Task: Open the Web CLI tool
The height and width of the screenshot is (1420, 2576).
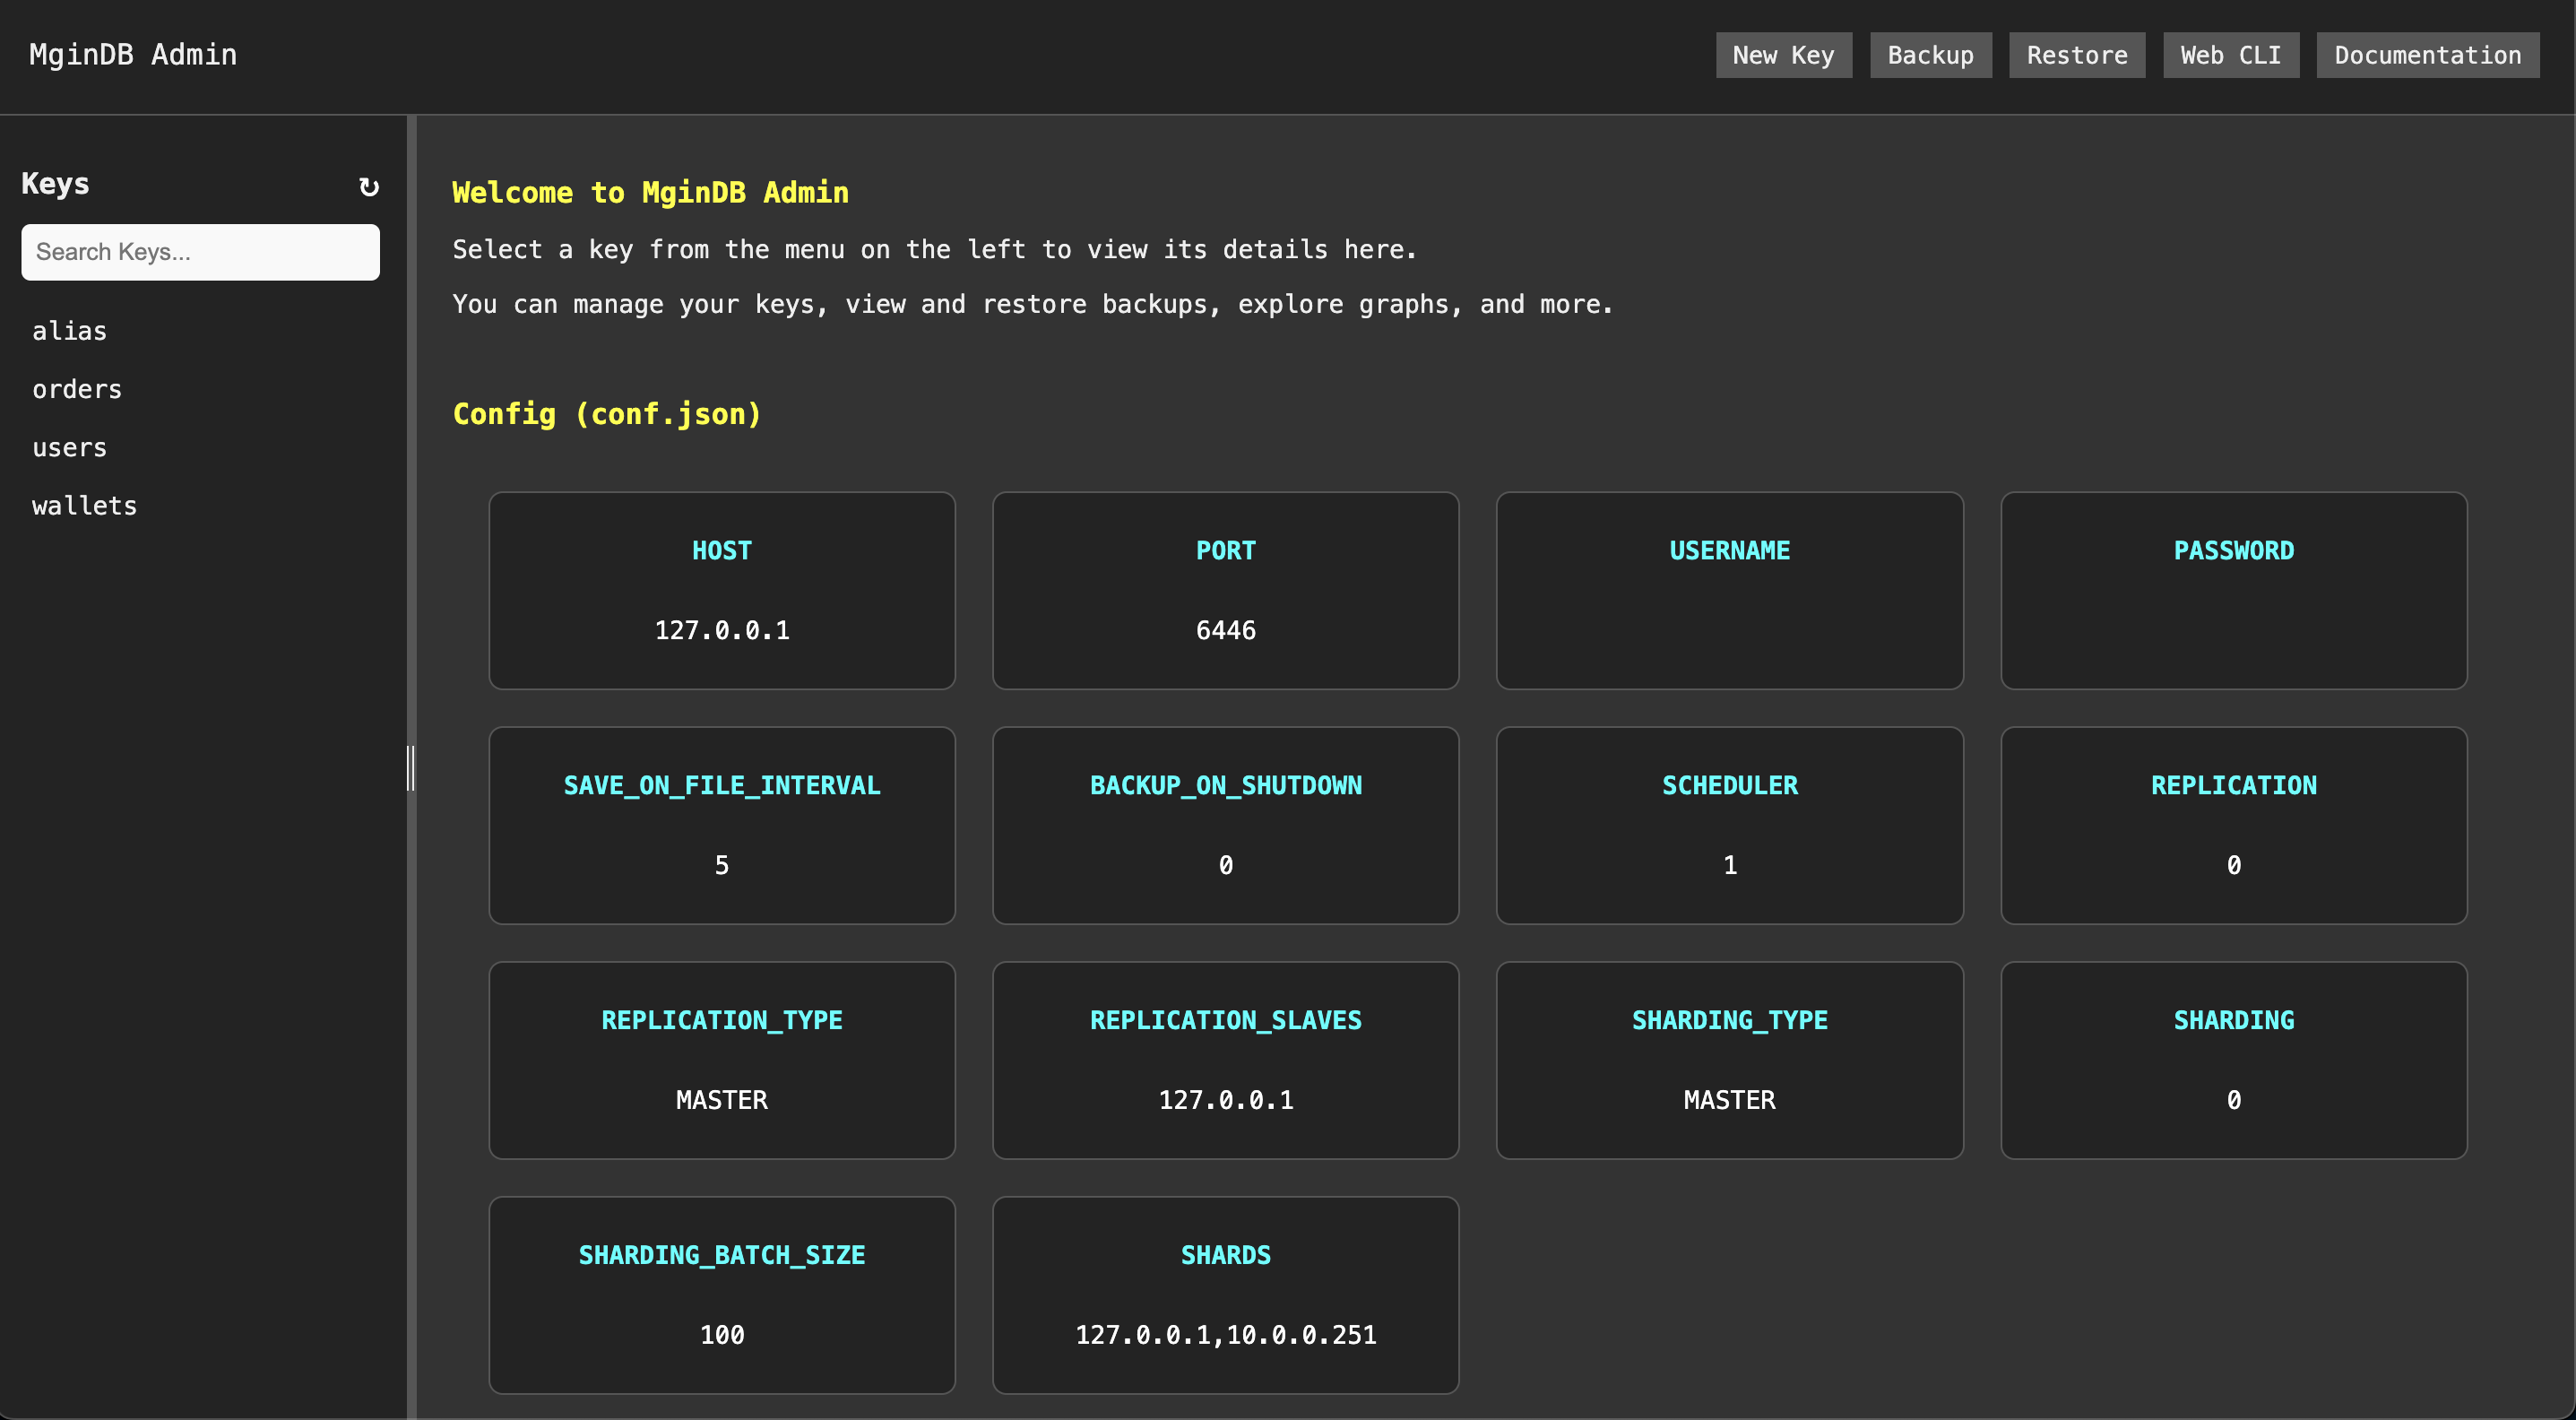Action: click(2230, 53)
